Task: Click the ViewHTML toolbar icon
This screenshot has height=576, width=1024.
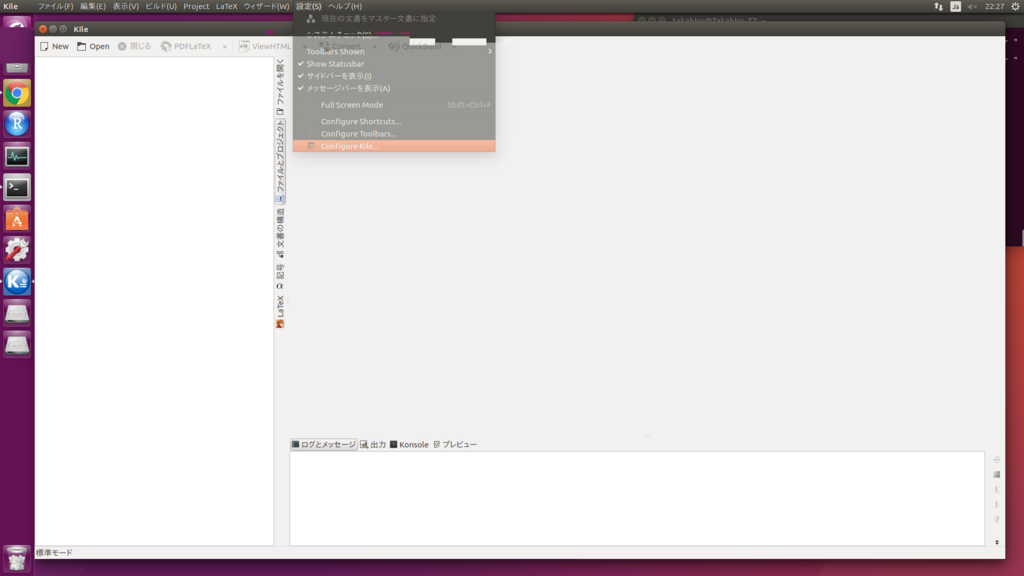Action: click(264, 46)
